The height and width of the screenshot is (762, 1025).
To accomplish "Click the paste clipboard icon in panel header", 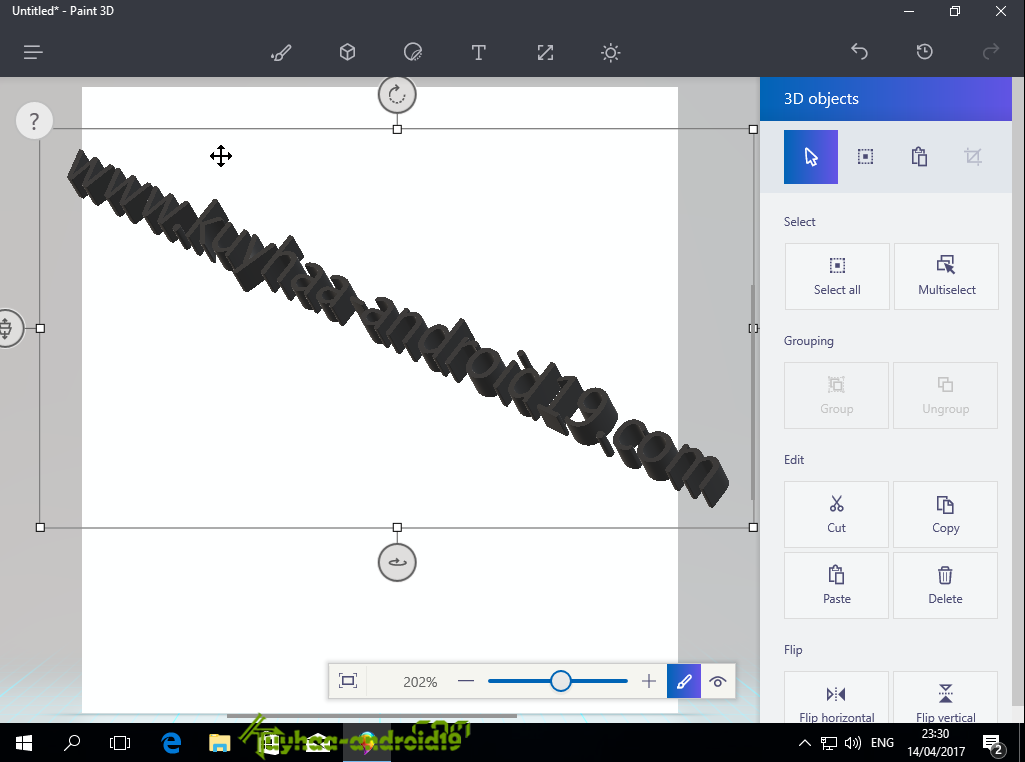I will pyautogui.click(x=919, y=157).
